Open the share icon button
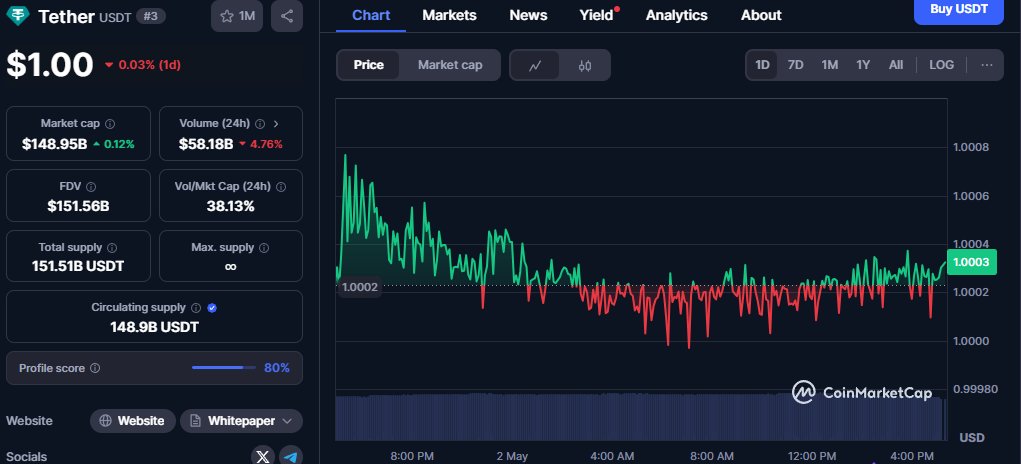Viewport: 1021px width, 464px height. (287, 16)
